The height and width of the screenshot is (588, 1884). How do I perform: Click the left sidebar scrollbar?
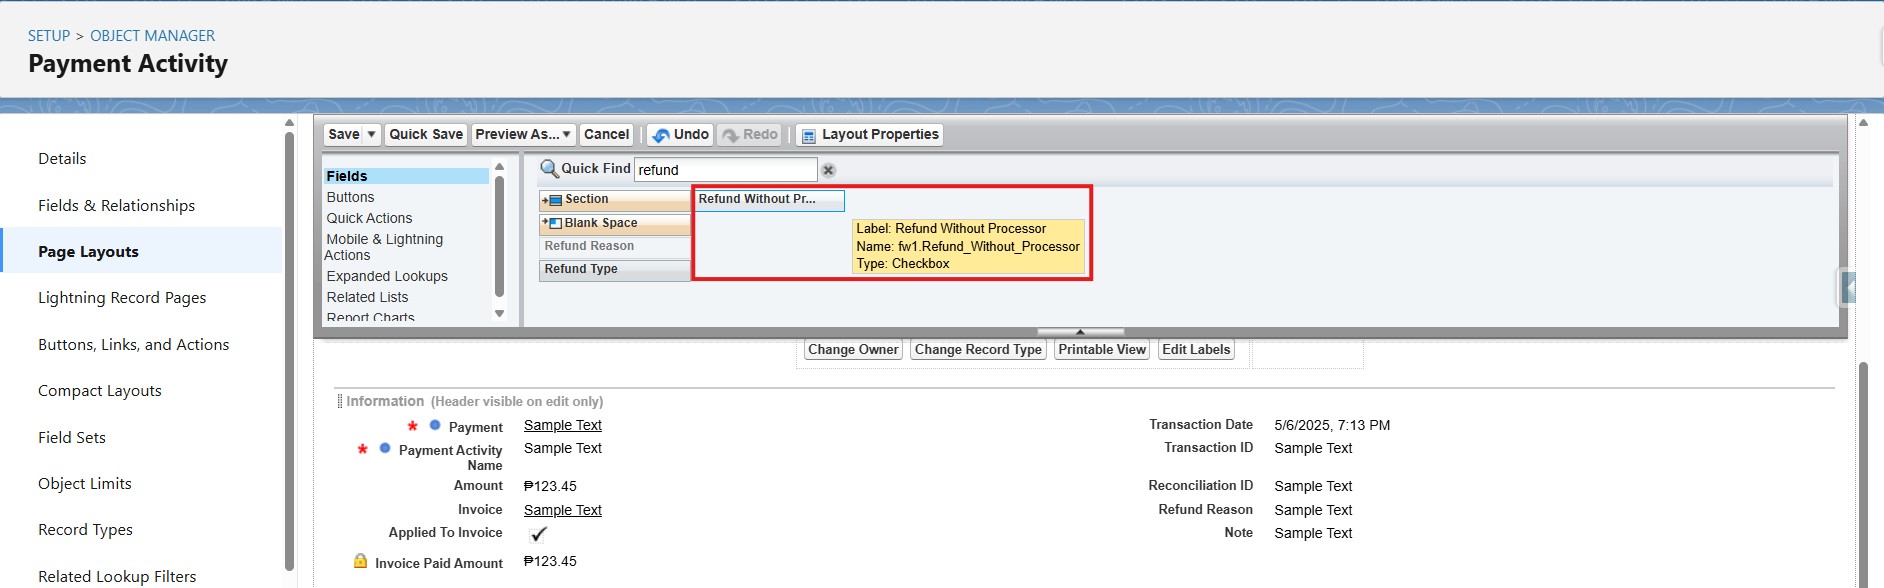[289, 350]
